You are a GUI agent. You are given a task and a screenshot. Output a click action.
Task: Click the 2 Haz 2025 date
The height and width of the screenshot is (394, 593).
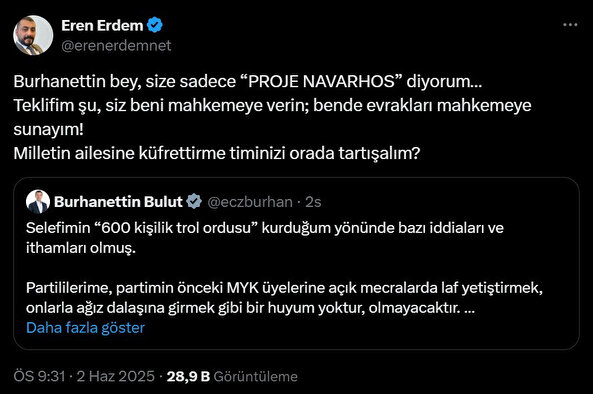coord(116,376)
